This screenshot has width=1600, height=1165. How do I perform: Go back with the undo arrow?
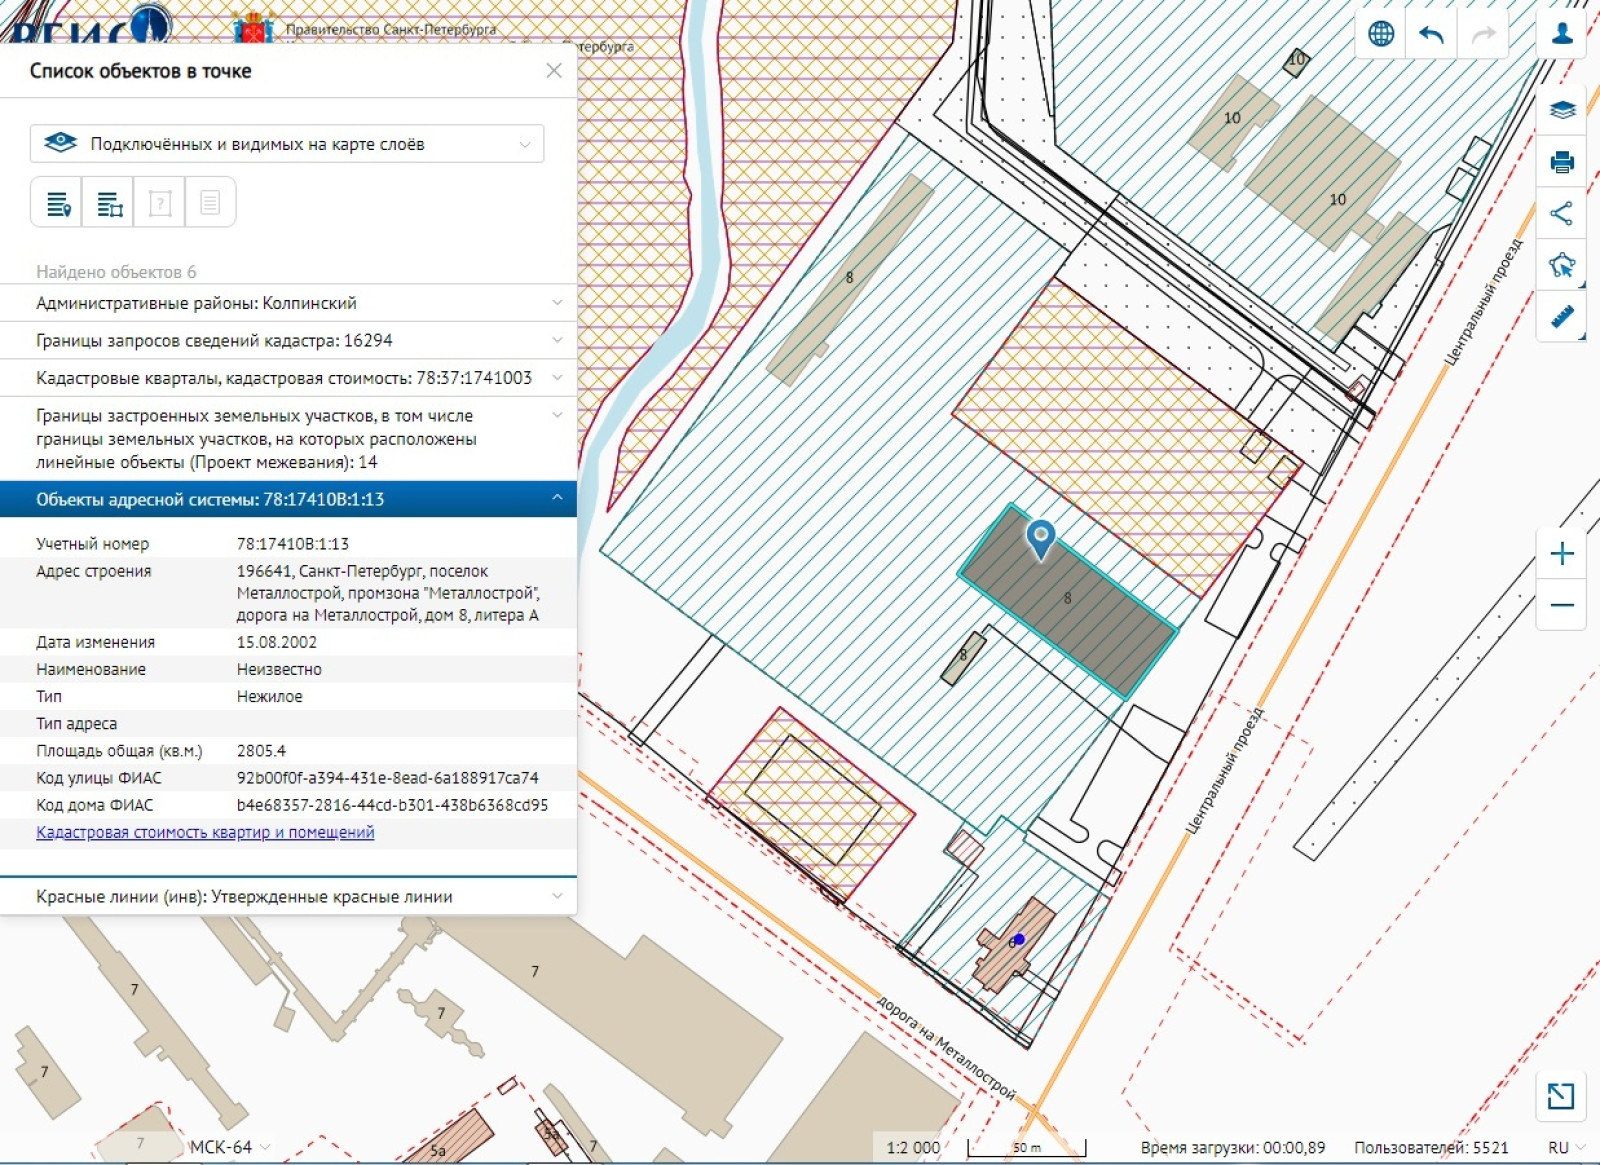(x=1432, y=34)
